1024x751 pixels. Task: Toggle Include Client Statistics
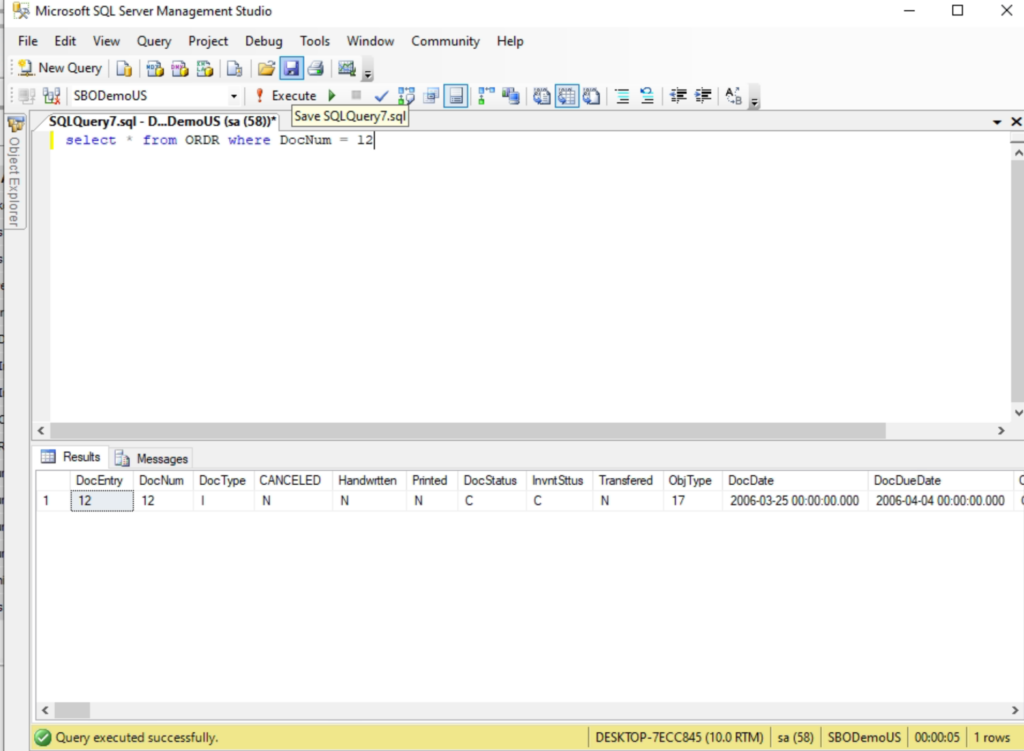(511, 96)
